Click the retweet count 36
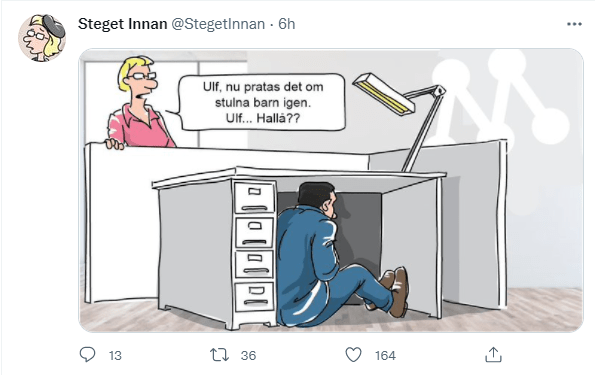Image resolution: width=595 pixels, height=375 pixels. (x=248, y=356)
